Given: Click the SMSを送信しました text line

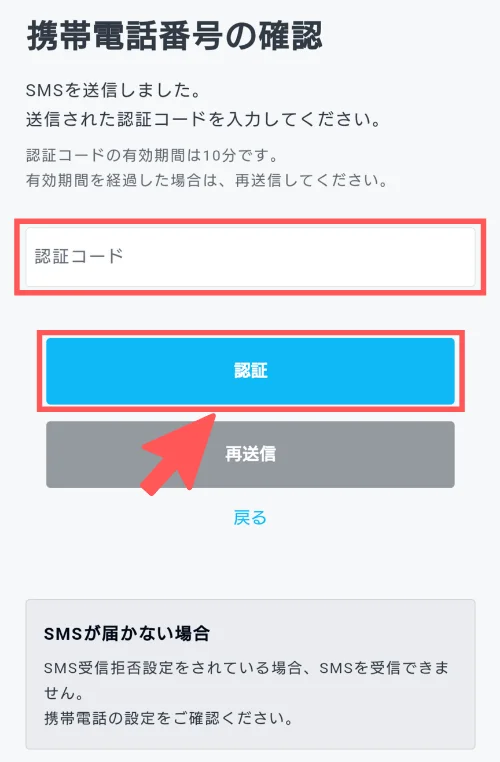Looking at the screenshot, I should 113,90.
